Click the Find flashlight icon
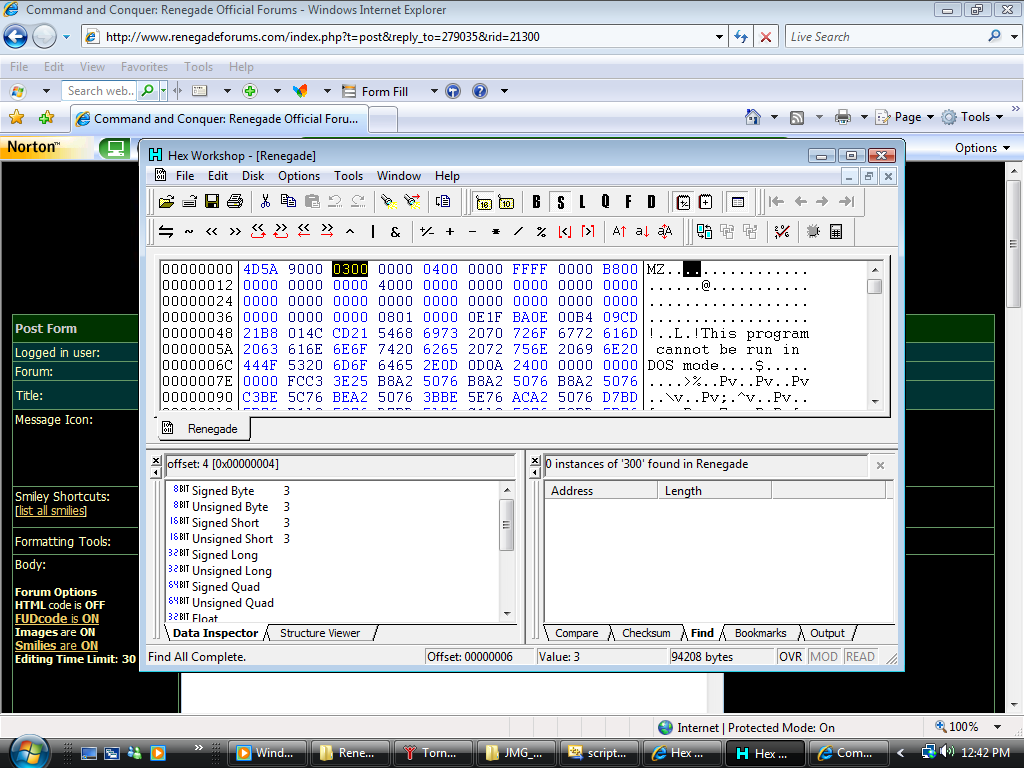 pos(388,201)
